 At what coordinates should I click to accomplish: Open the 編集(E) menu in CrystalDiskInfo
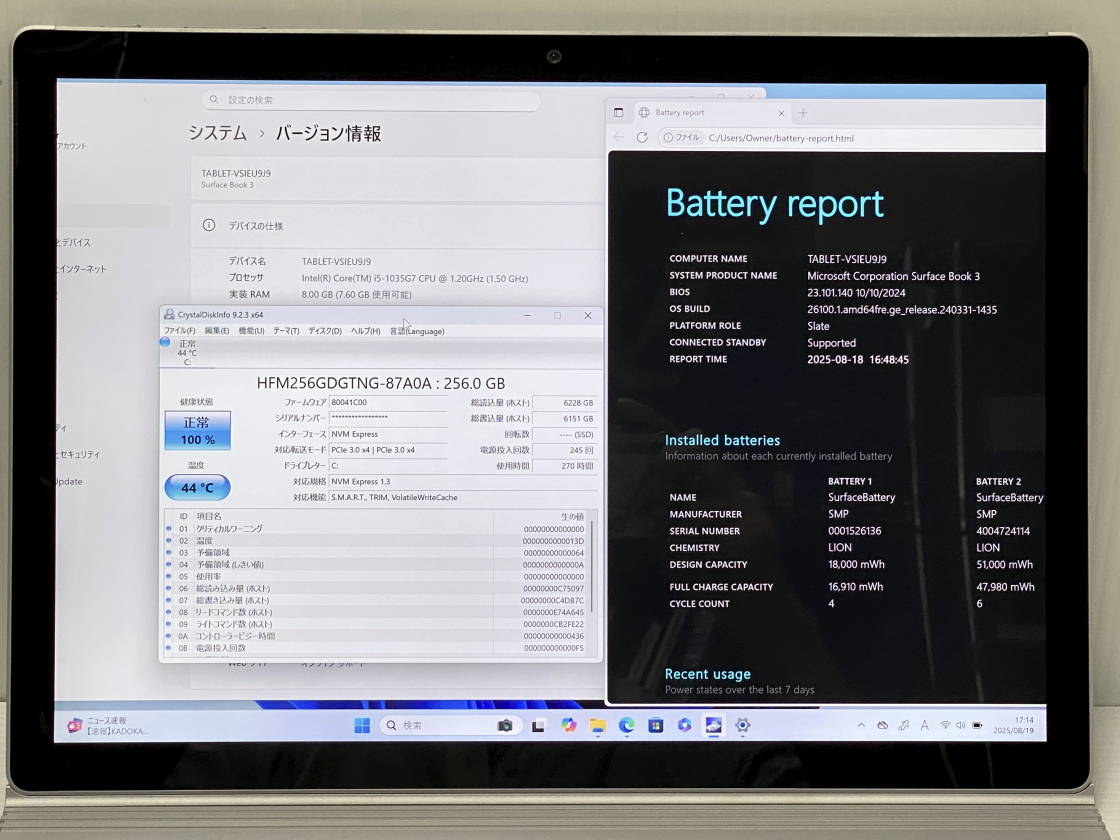pyautogui.click(x=217, y=331)
